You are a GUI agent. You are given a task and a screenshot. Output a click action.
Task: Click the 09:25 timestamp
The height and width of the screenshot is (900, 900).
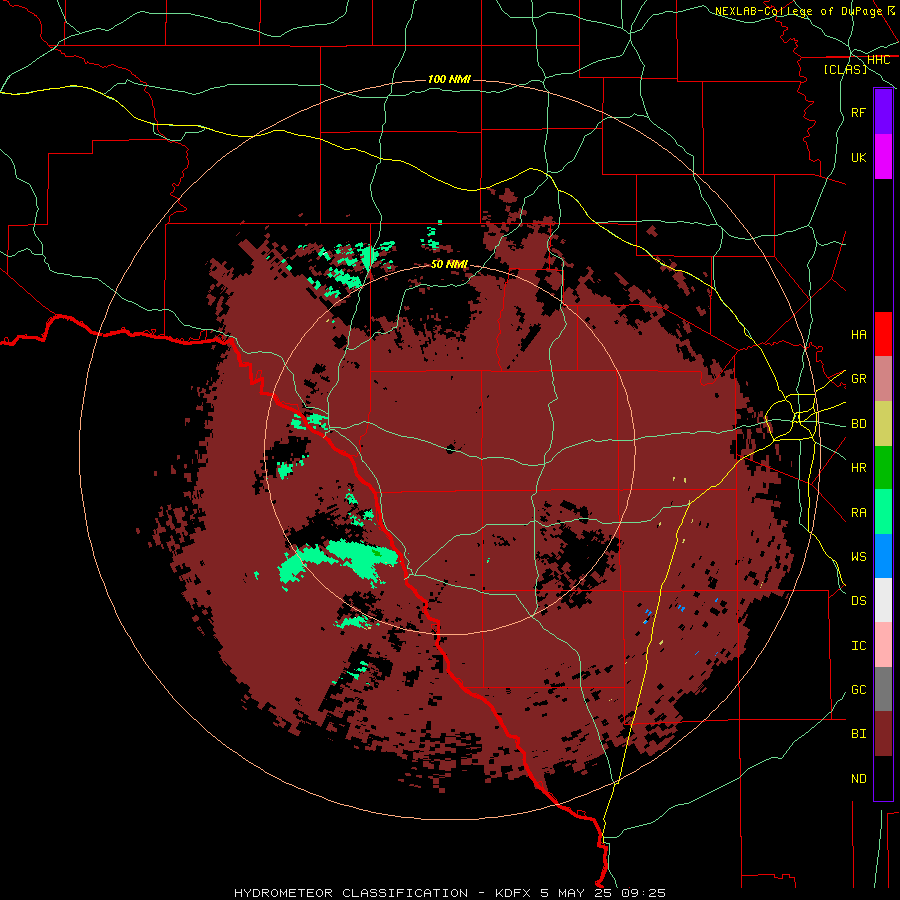pyautogui.click(x=643, y=893)
